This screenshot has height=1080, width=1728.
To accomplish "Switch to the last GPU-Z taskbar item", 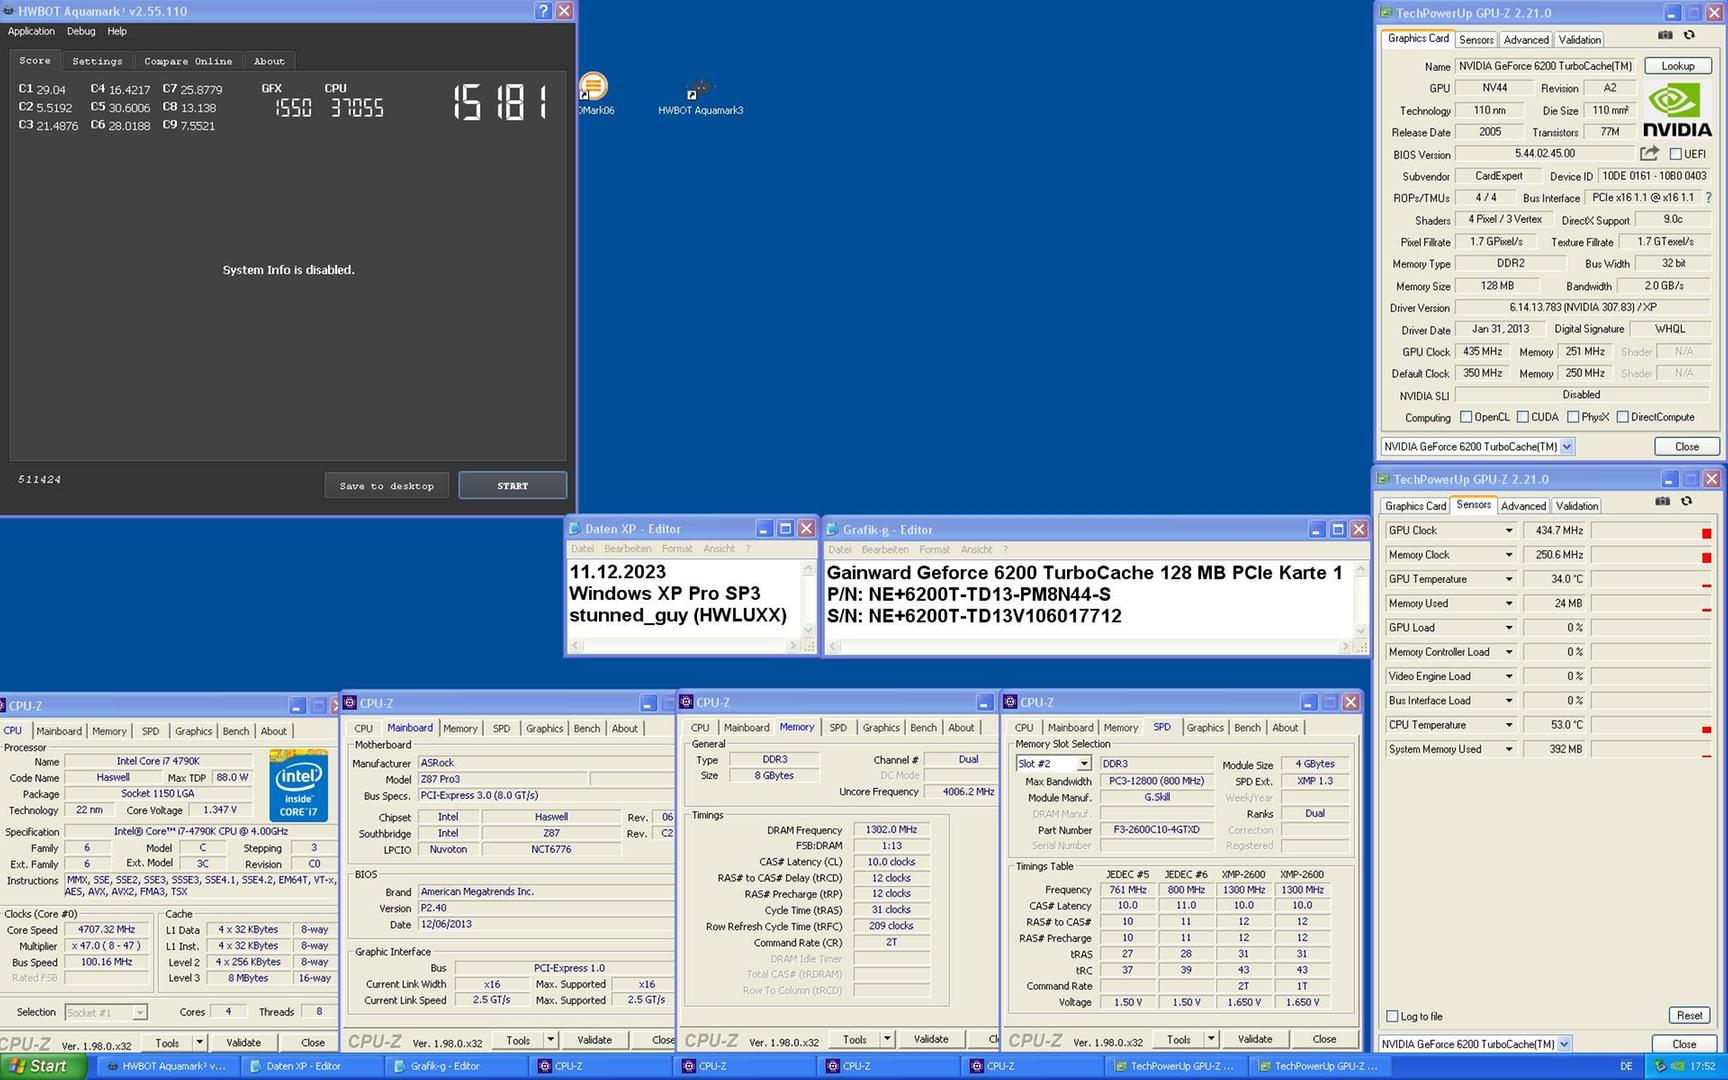I will point(1320,1066).
